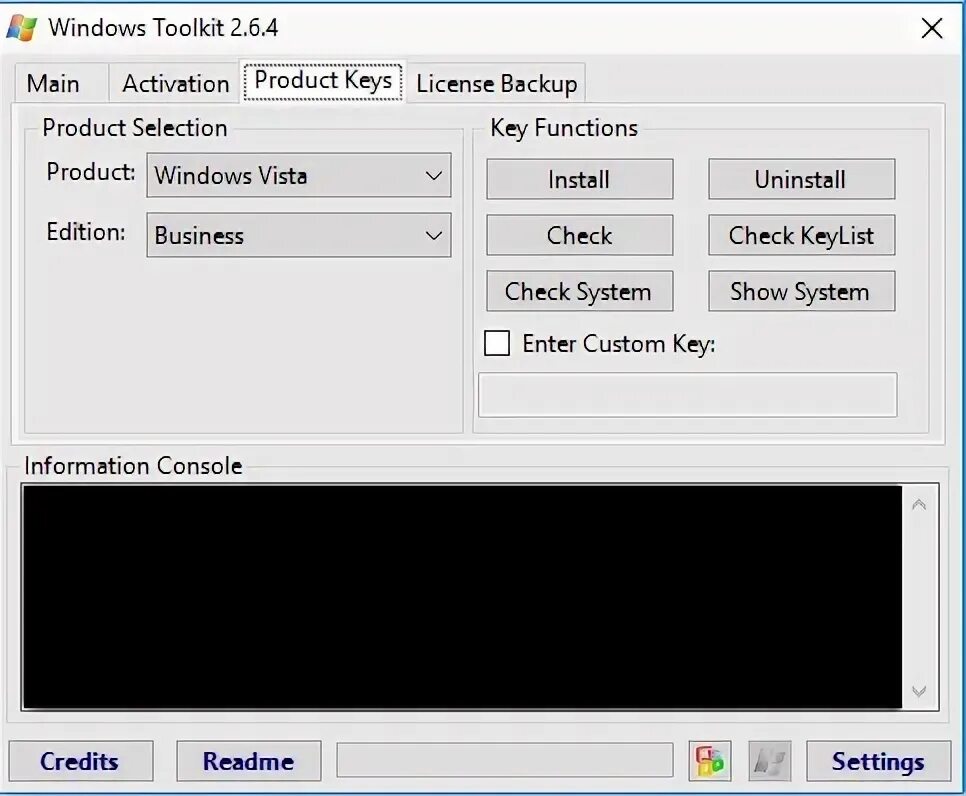Click the Uninstall button
This screenshot has width=966, height=796.
[x=802, y=179]
